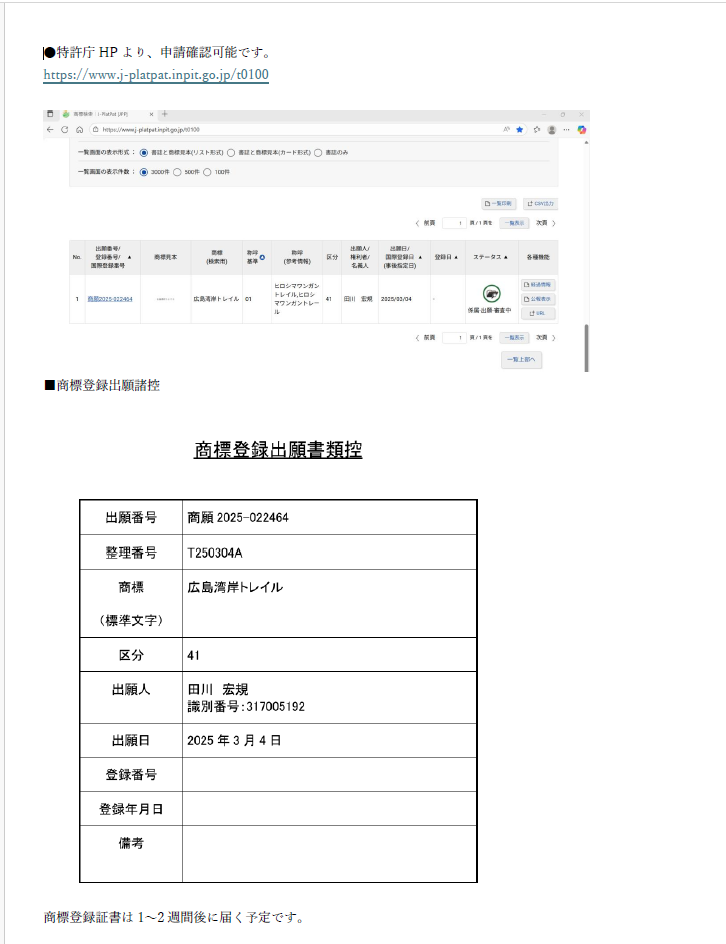Click the URL button in results row
Image resolution: width=726 pixels, height=944 pixels.
(538, 313)
